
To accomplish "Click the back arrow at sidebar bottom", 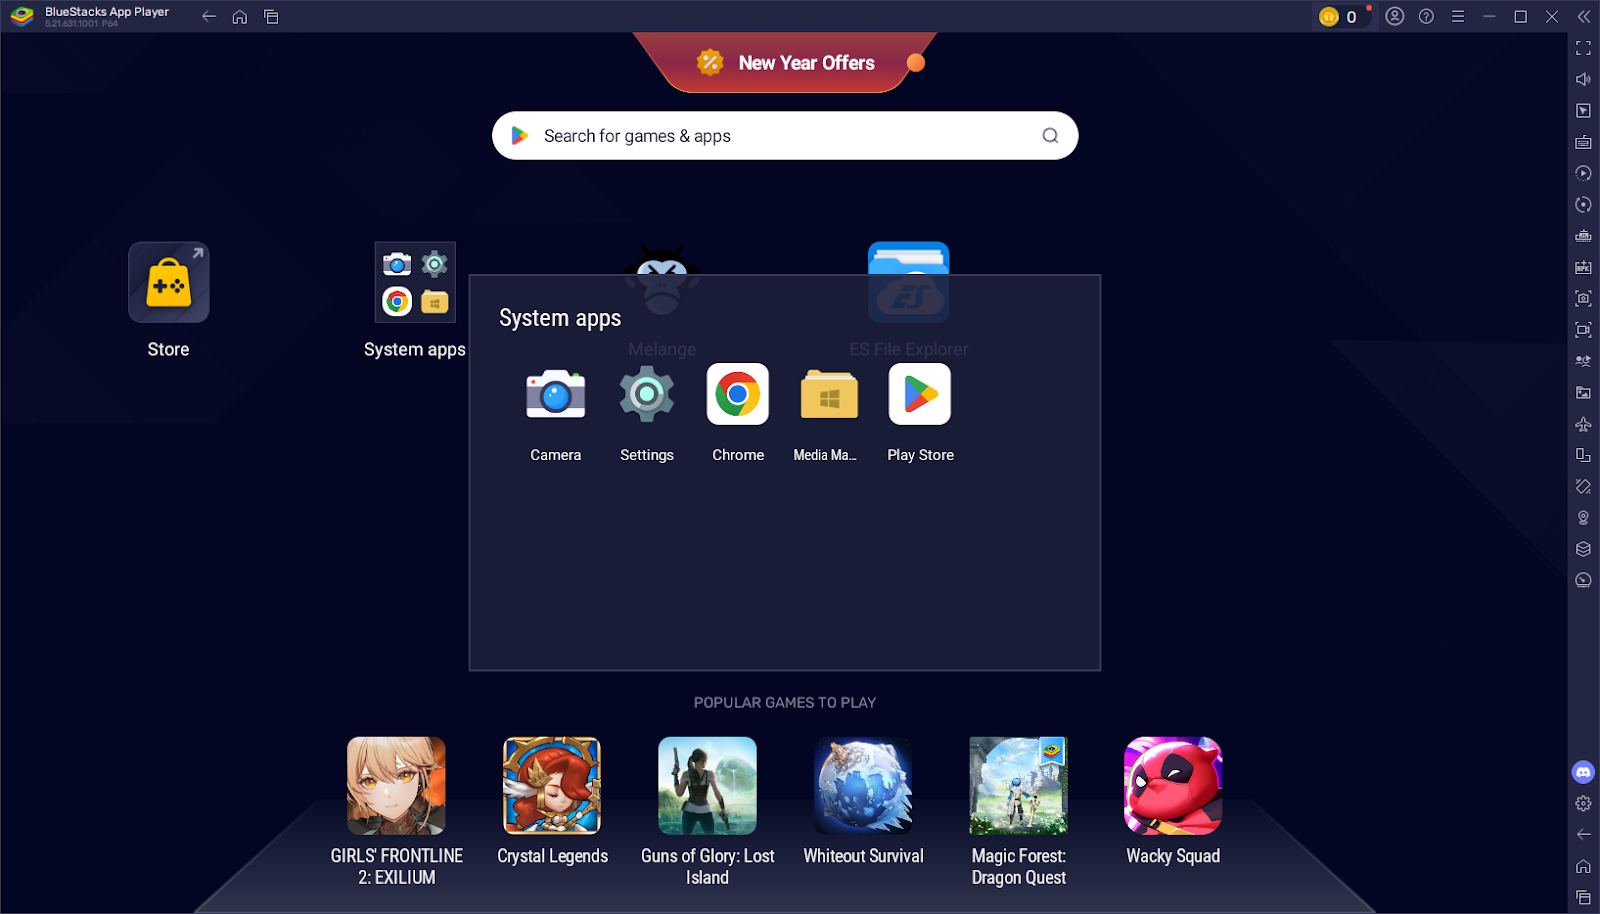I will click(1583, 834).
